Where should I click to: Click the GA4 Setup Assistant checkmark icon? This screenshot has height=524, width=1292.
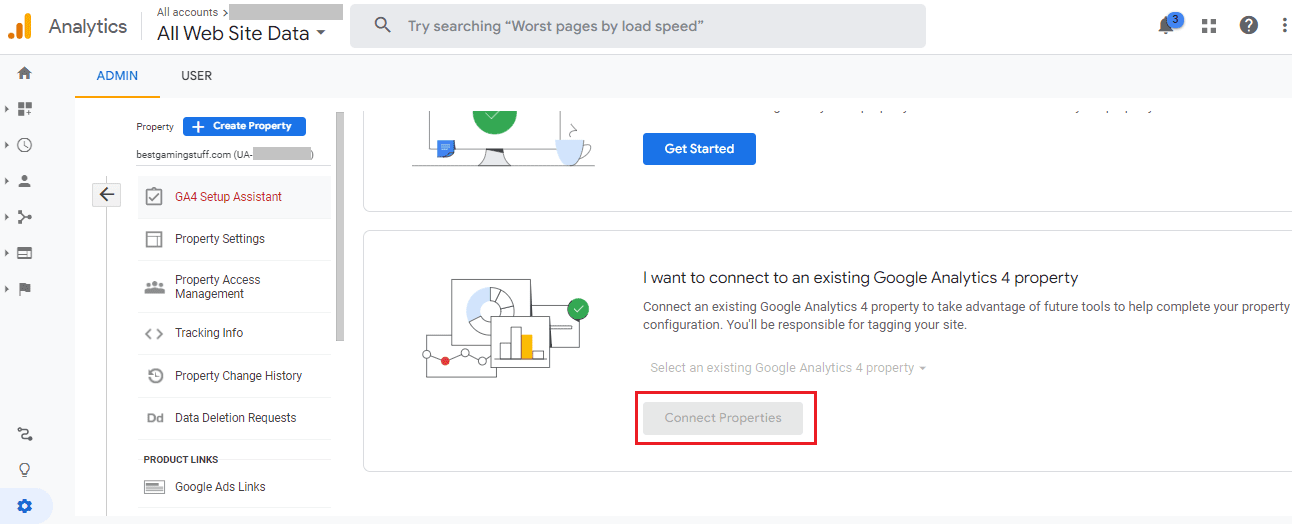(154, 197)
